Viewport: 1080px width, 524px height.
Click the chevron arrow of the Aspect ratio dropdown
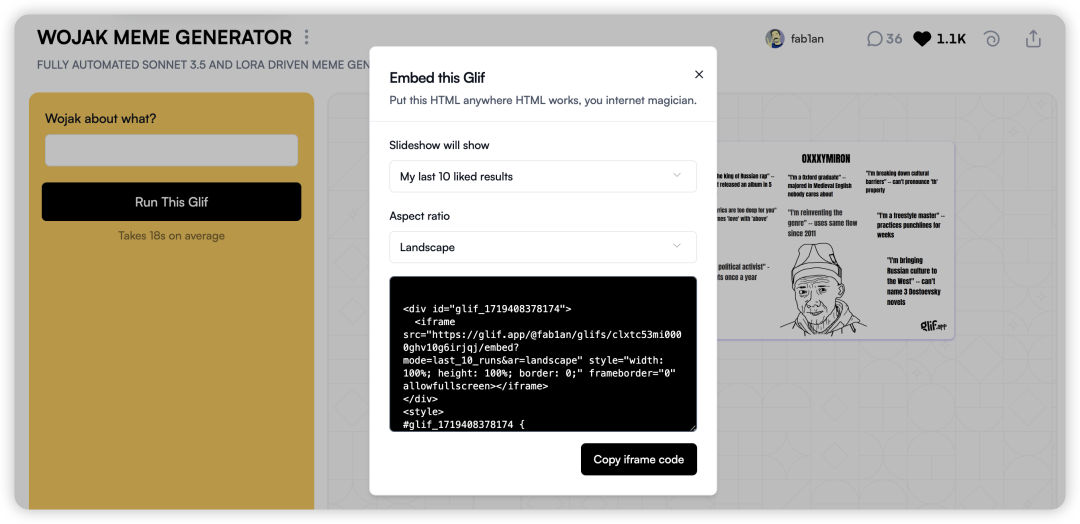[677, 247]
